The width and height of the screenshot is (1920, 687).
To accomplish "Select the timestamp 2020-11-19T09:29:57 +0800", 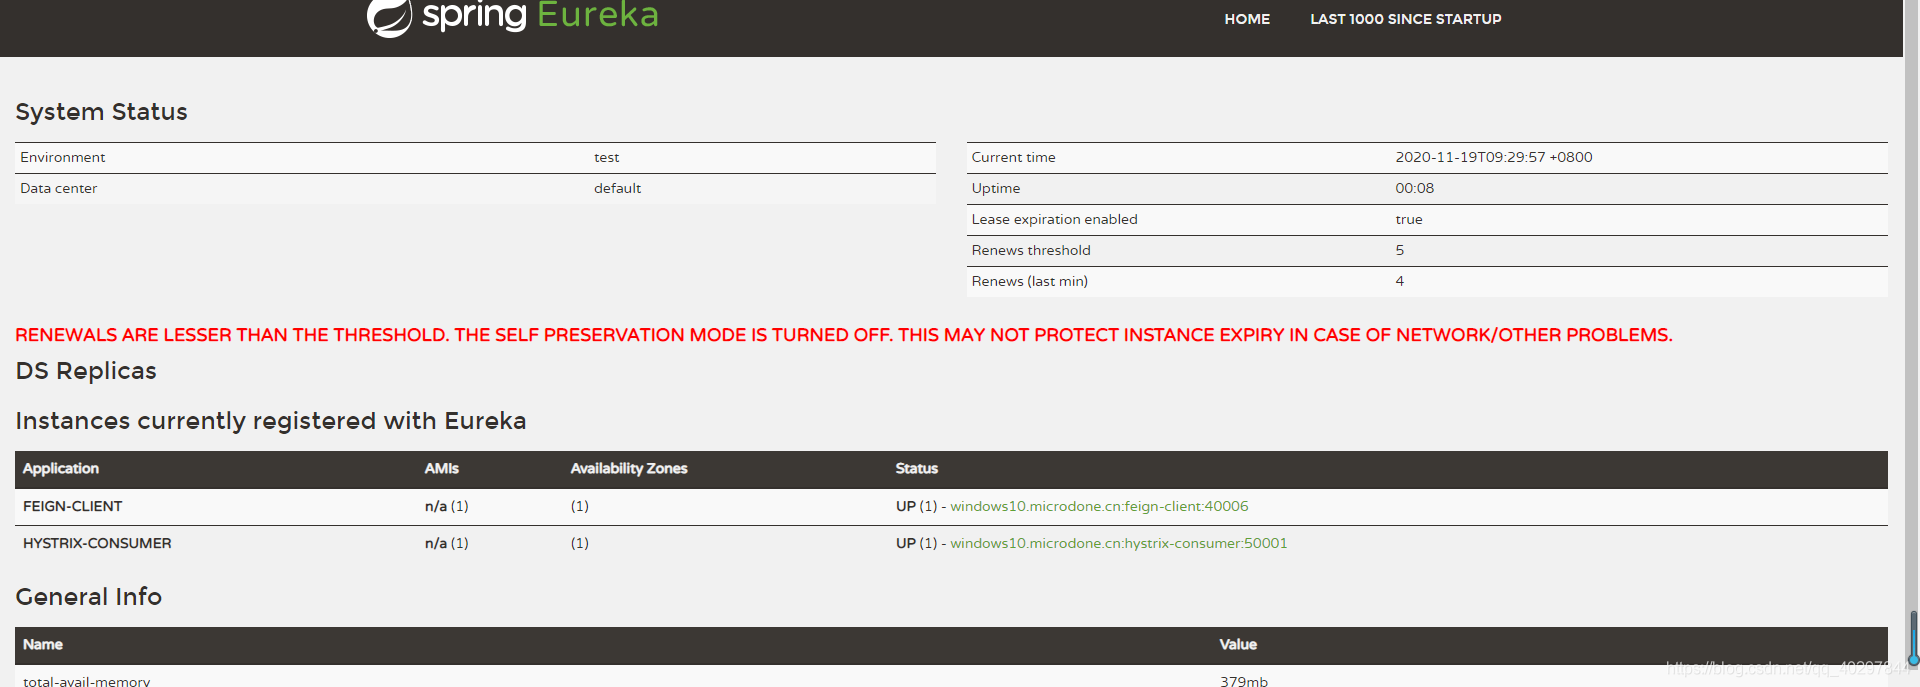I will click(1494, 157).
